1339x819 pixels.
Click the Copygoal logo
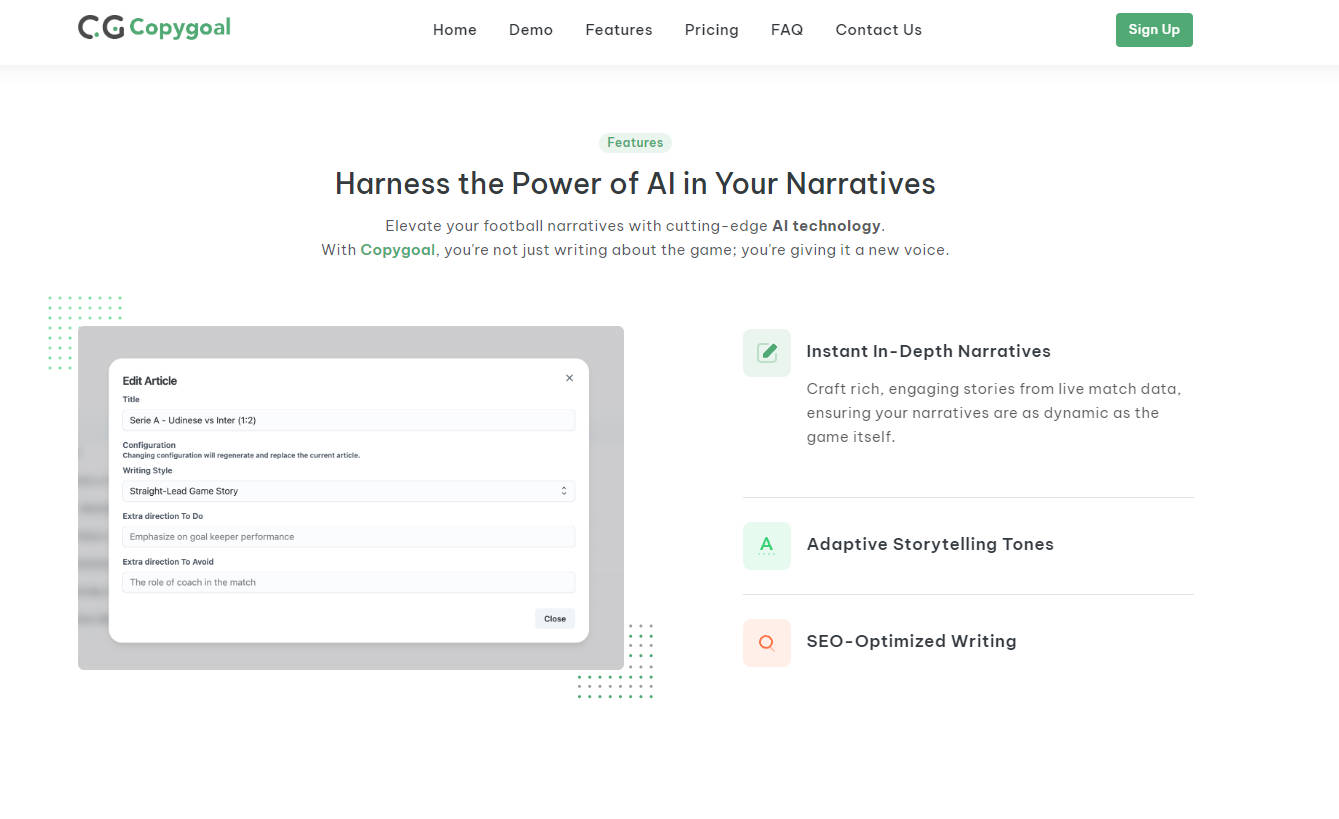click(x=154, y=28)
